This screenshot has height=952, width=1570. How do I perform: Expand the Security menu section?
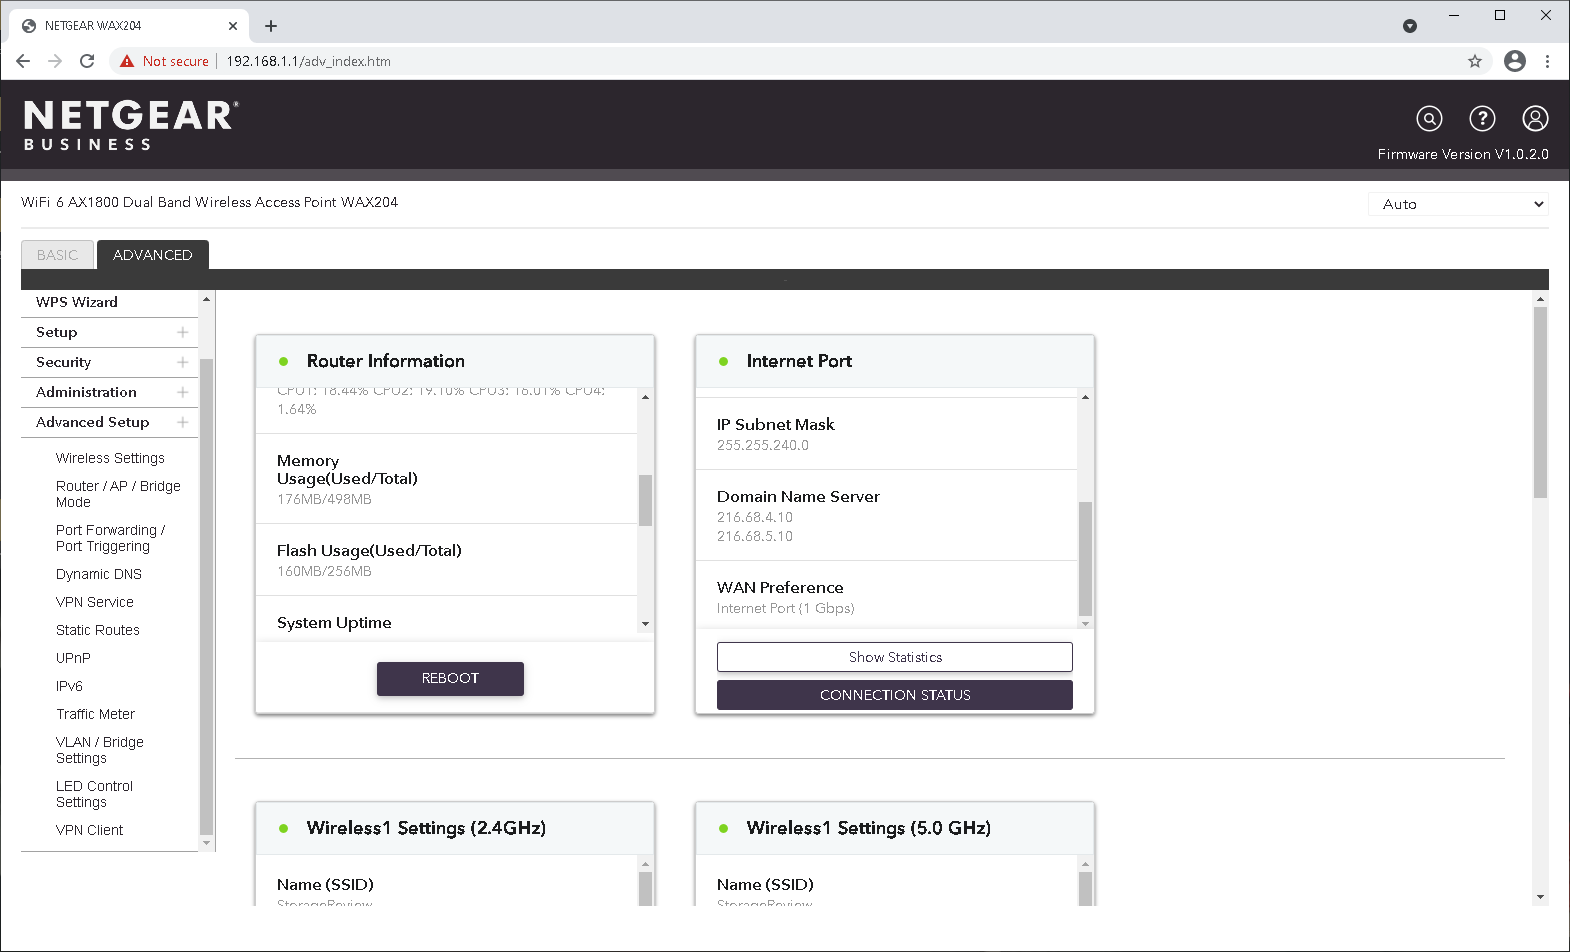click(182, 362)
